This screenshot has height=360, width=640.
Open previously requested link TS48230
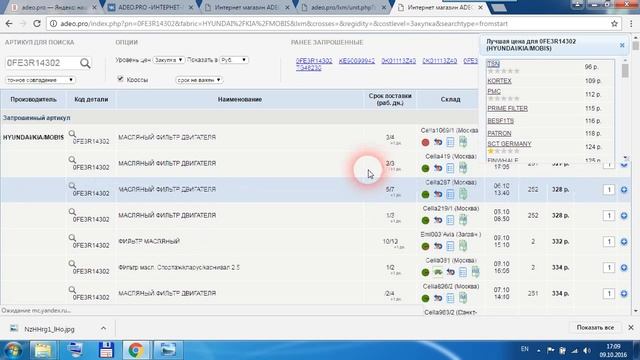[x=309, y=68]
